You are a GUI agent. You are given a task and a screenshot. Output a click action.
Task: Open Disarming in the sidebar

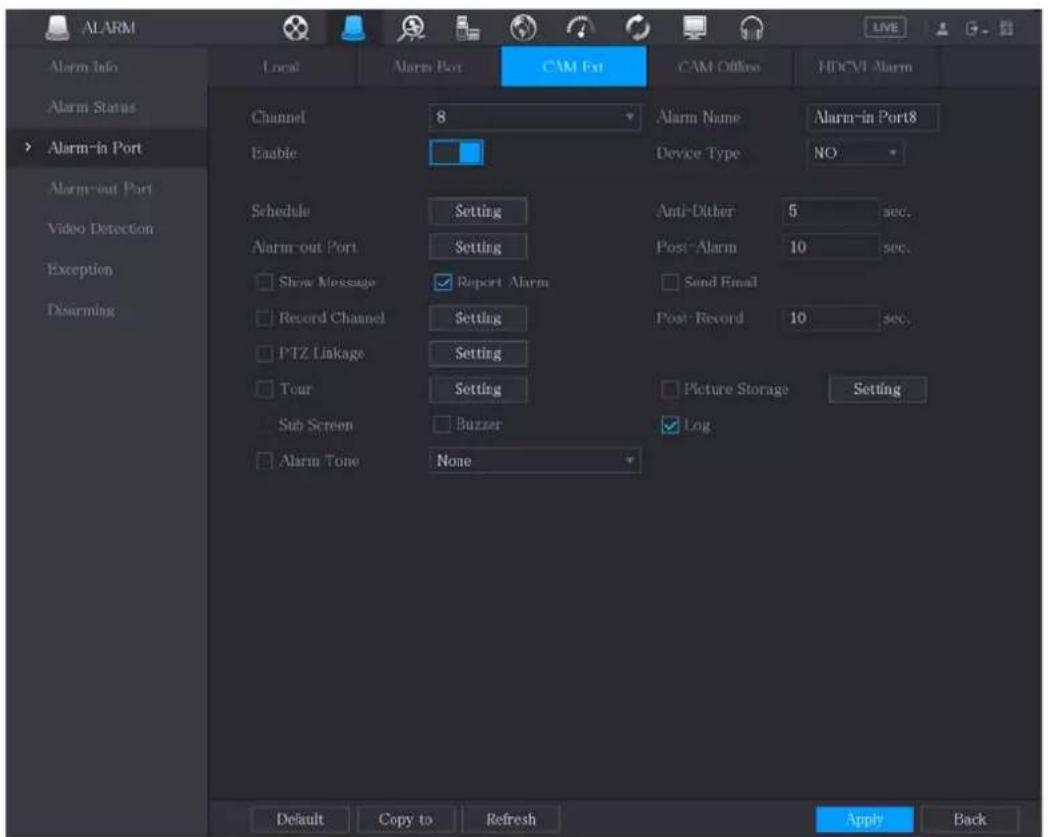tap(81, 310)
